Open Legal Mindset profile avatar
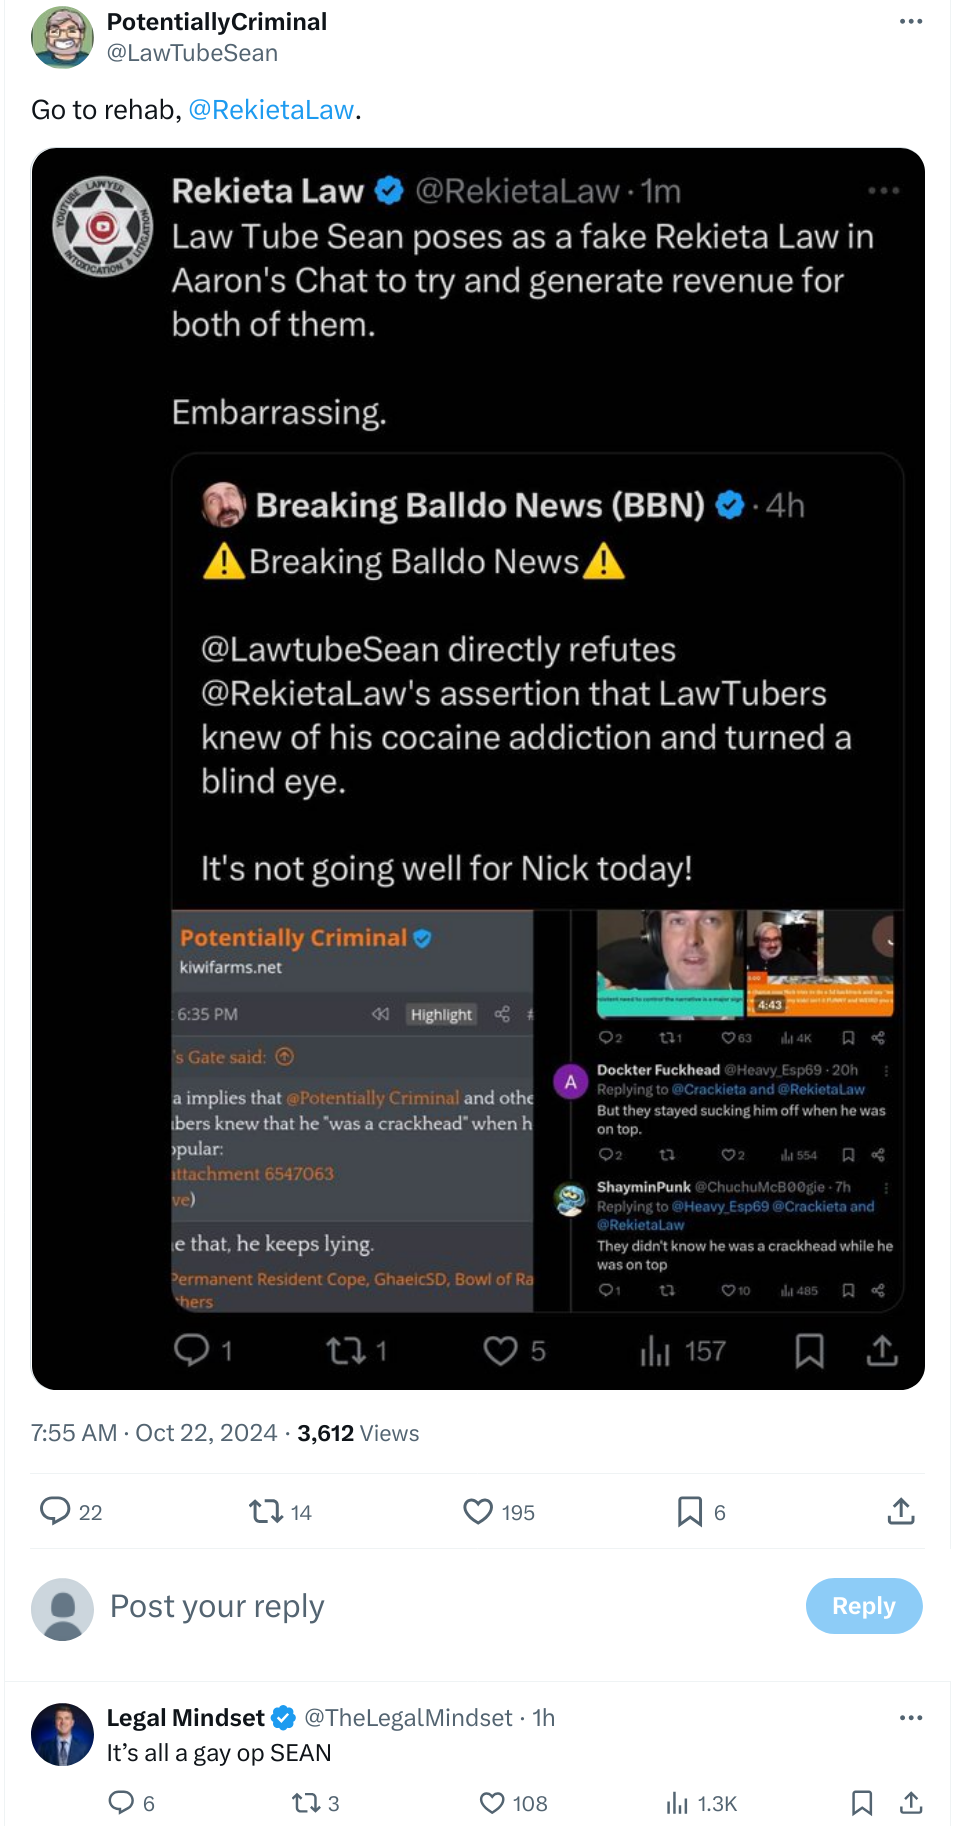The height and width of the screenshot is (1826, 969). [x=62, y=1734]
